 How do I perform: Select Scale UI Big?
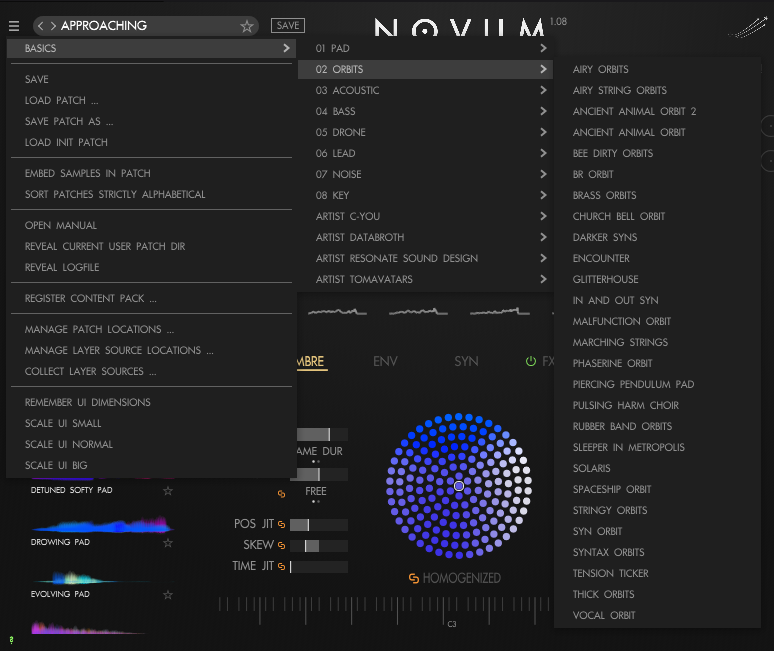coord(151,465)
